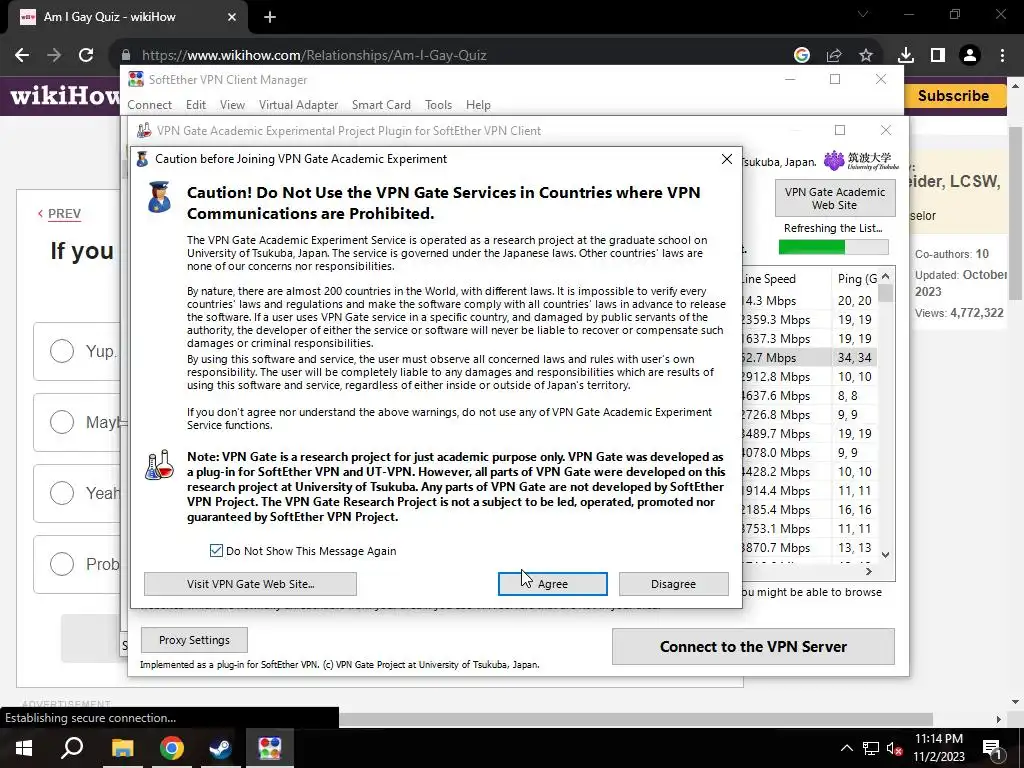Click the police officer caution icon
This screenshot has height=768, width=1024.
tap(159, 197)
